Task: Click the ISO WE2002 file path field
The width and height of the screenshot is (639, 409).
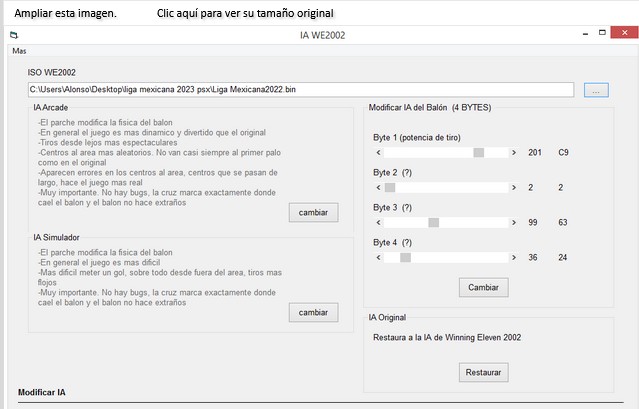Action: click(x=301, y=90)
